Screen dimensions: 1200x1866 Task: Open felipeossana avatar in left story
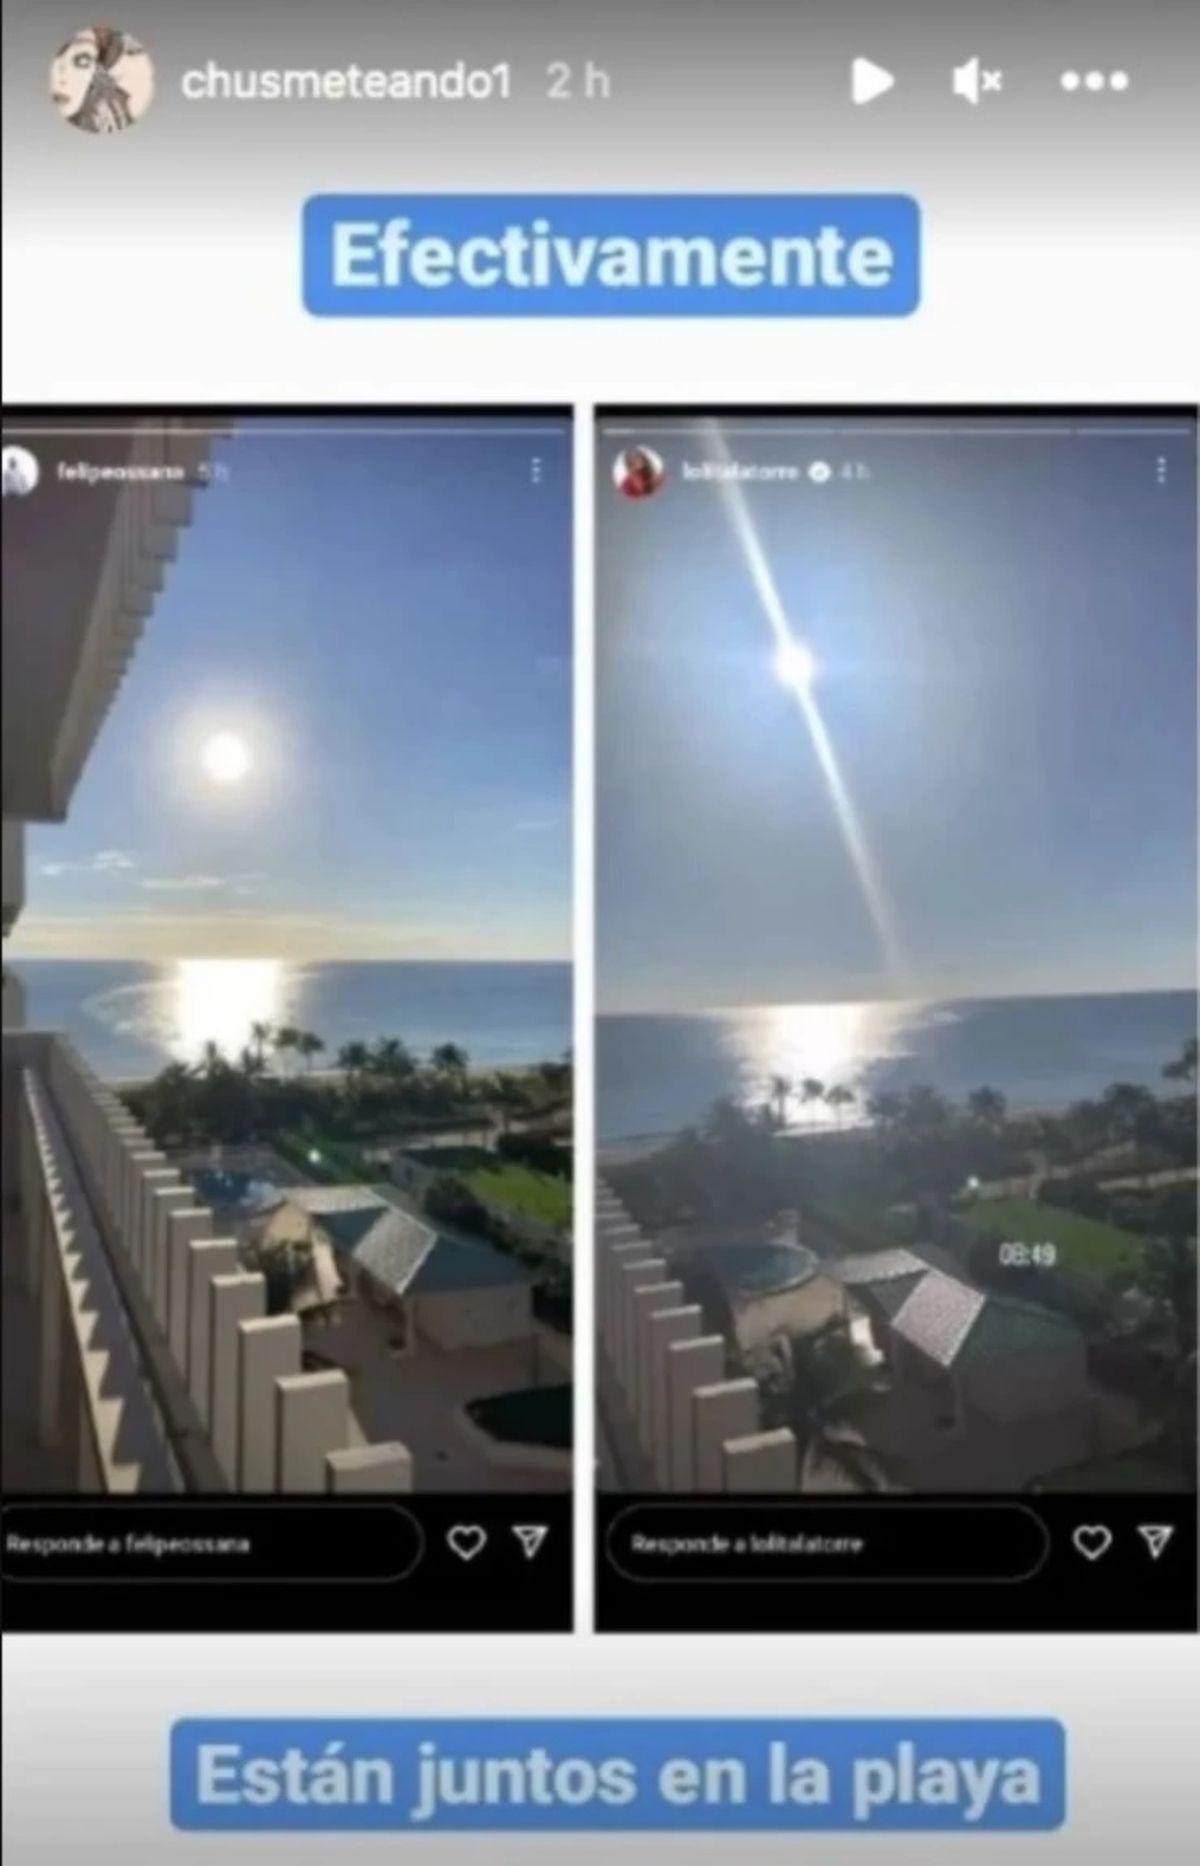(18, 470)
